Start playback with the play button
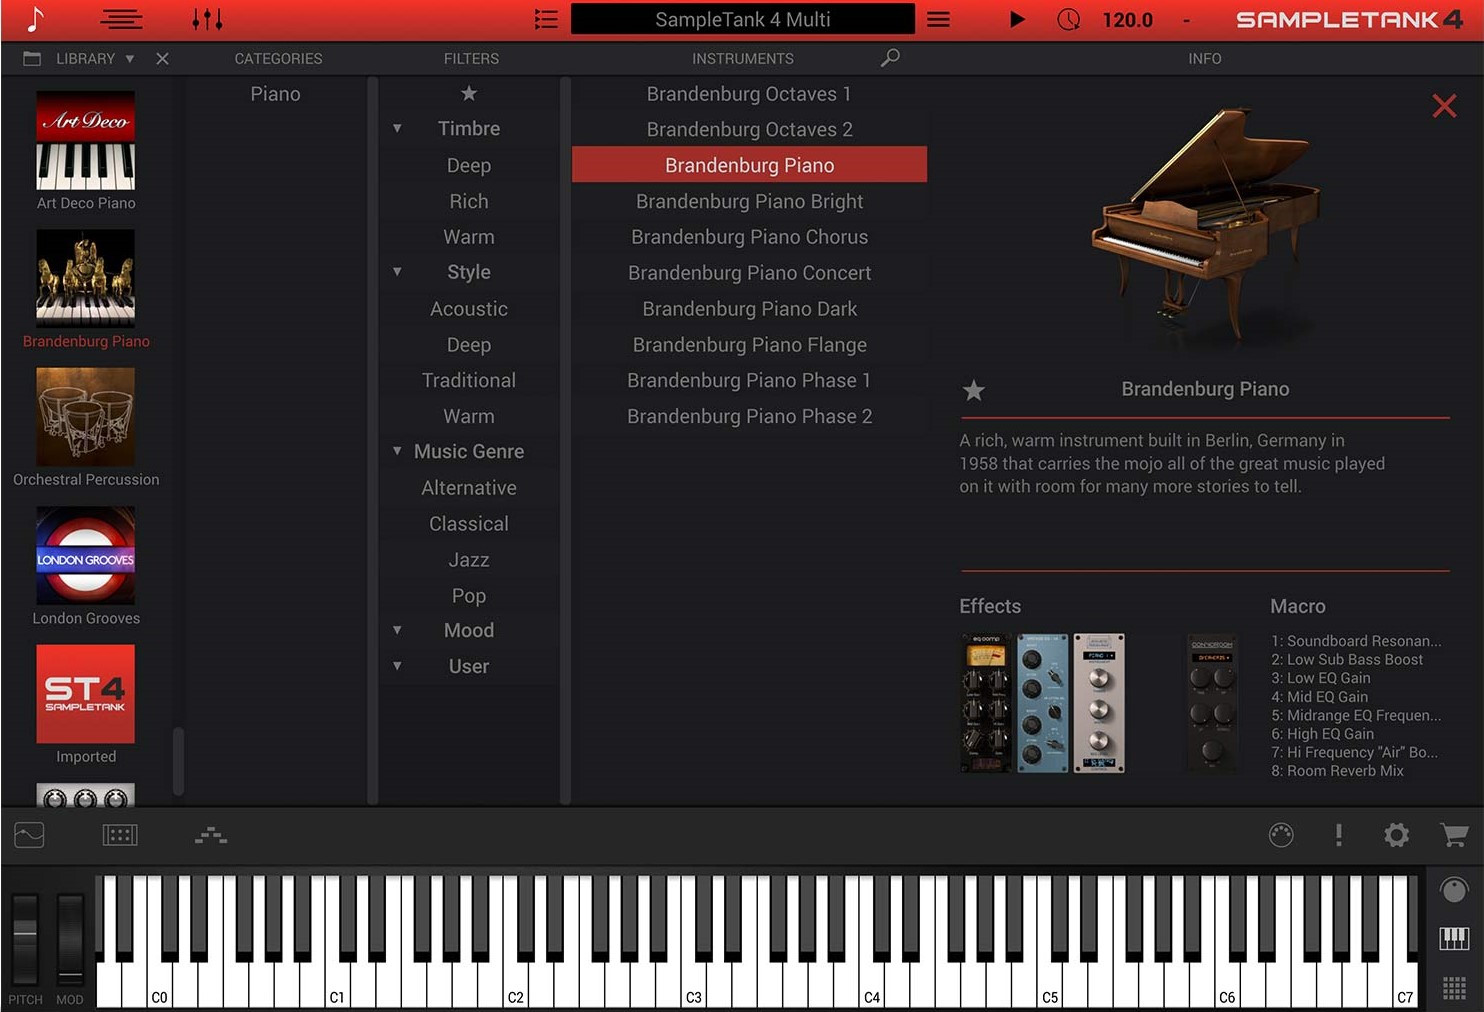The width and height of the screenshot is (1484, 1012). click(1017, 19)
